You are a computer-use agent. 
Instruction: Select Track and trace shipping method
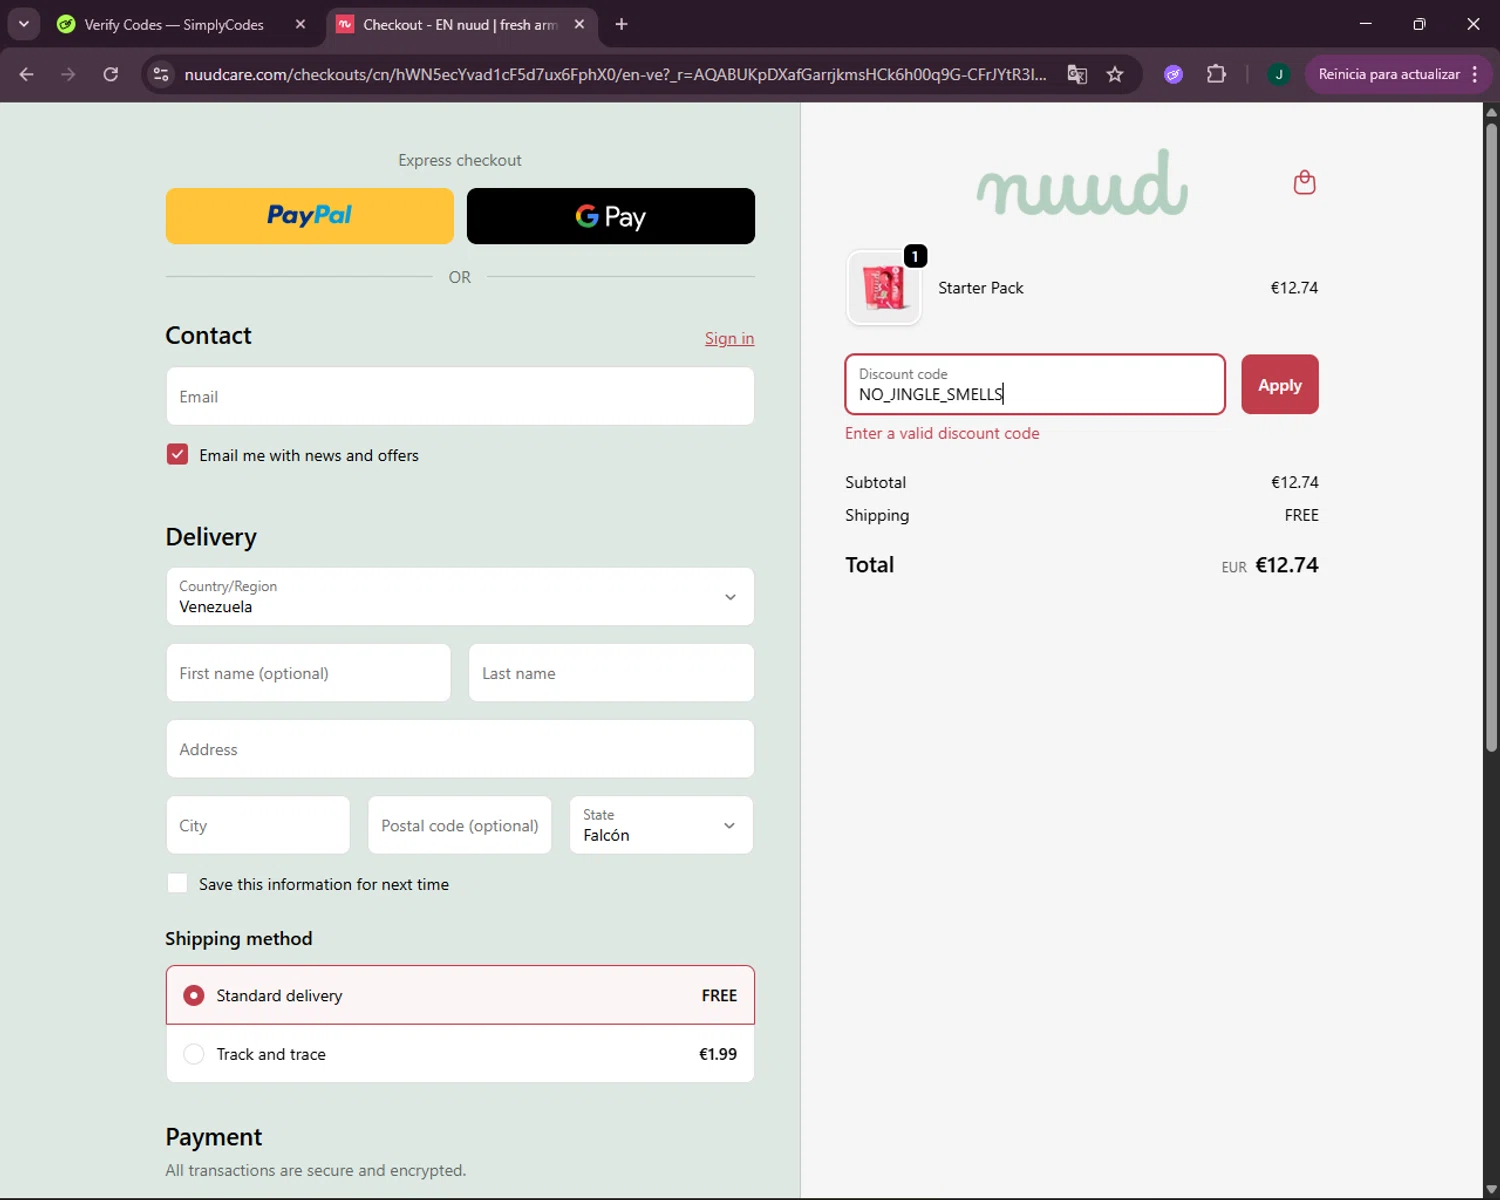click(x=460, y=1054)
